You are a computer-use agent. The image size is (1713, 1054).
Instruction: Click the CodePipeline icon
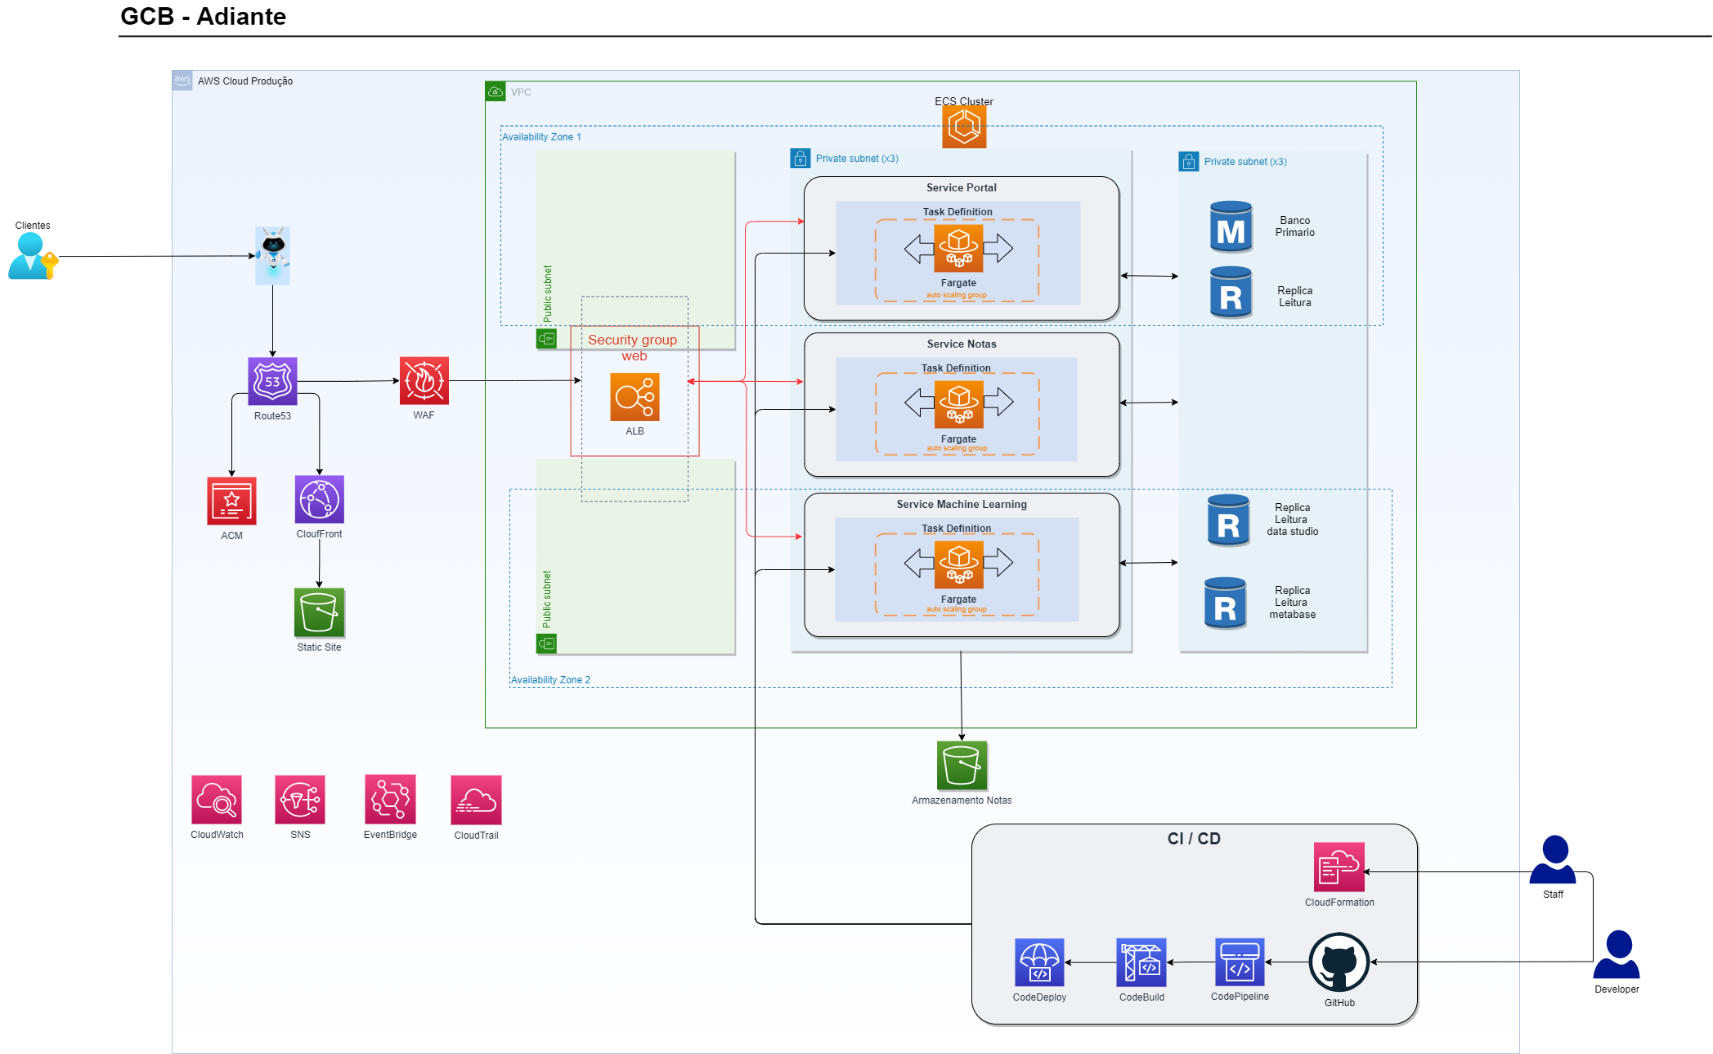point(1240,962)
